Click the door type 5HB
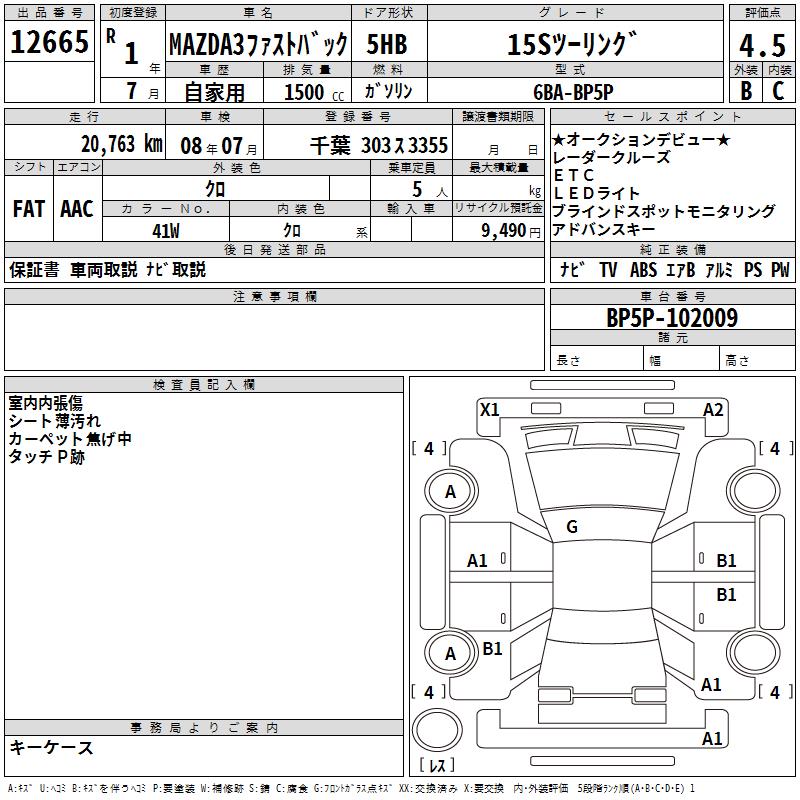Screen dimensions: 800x800 tap(387, 44)
